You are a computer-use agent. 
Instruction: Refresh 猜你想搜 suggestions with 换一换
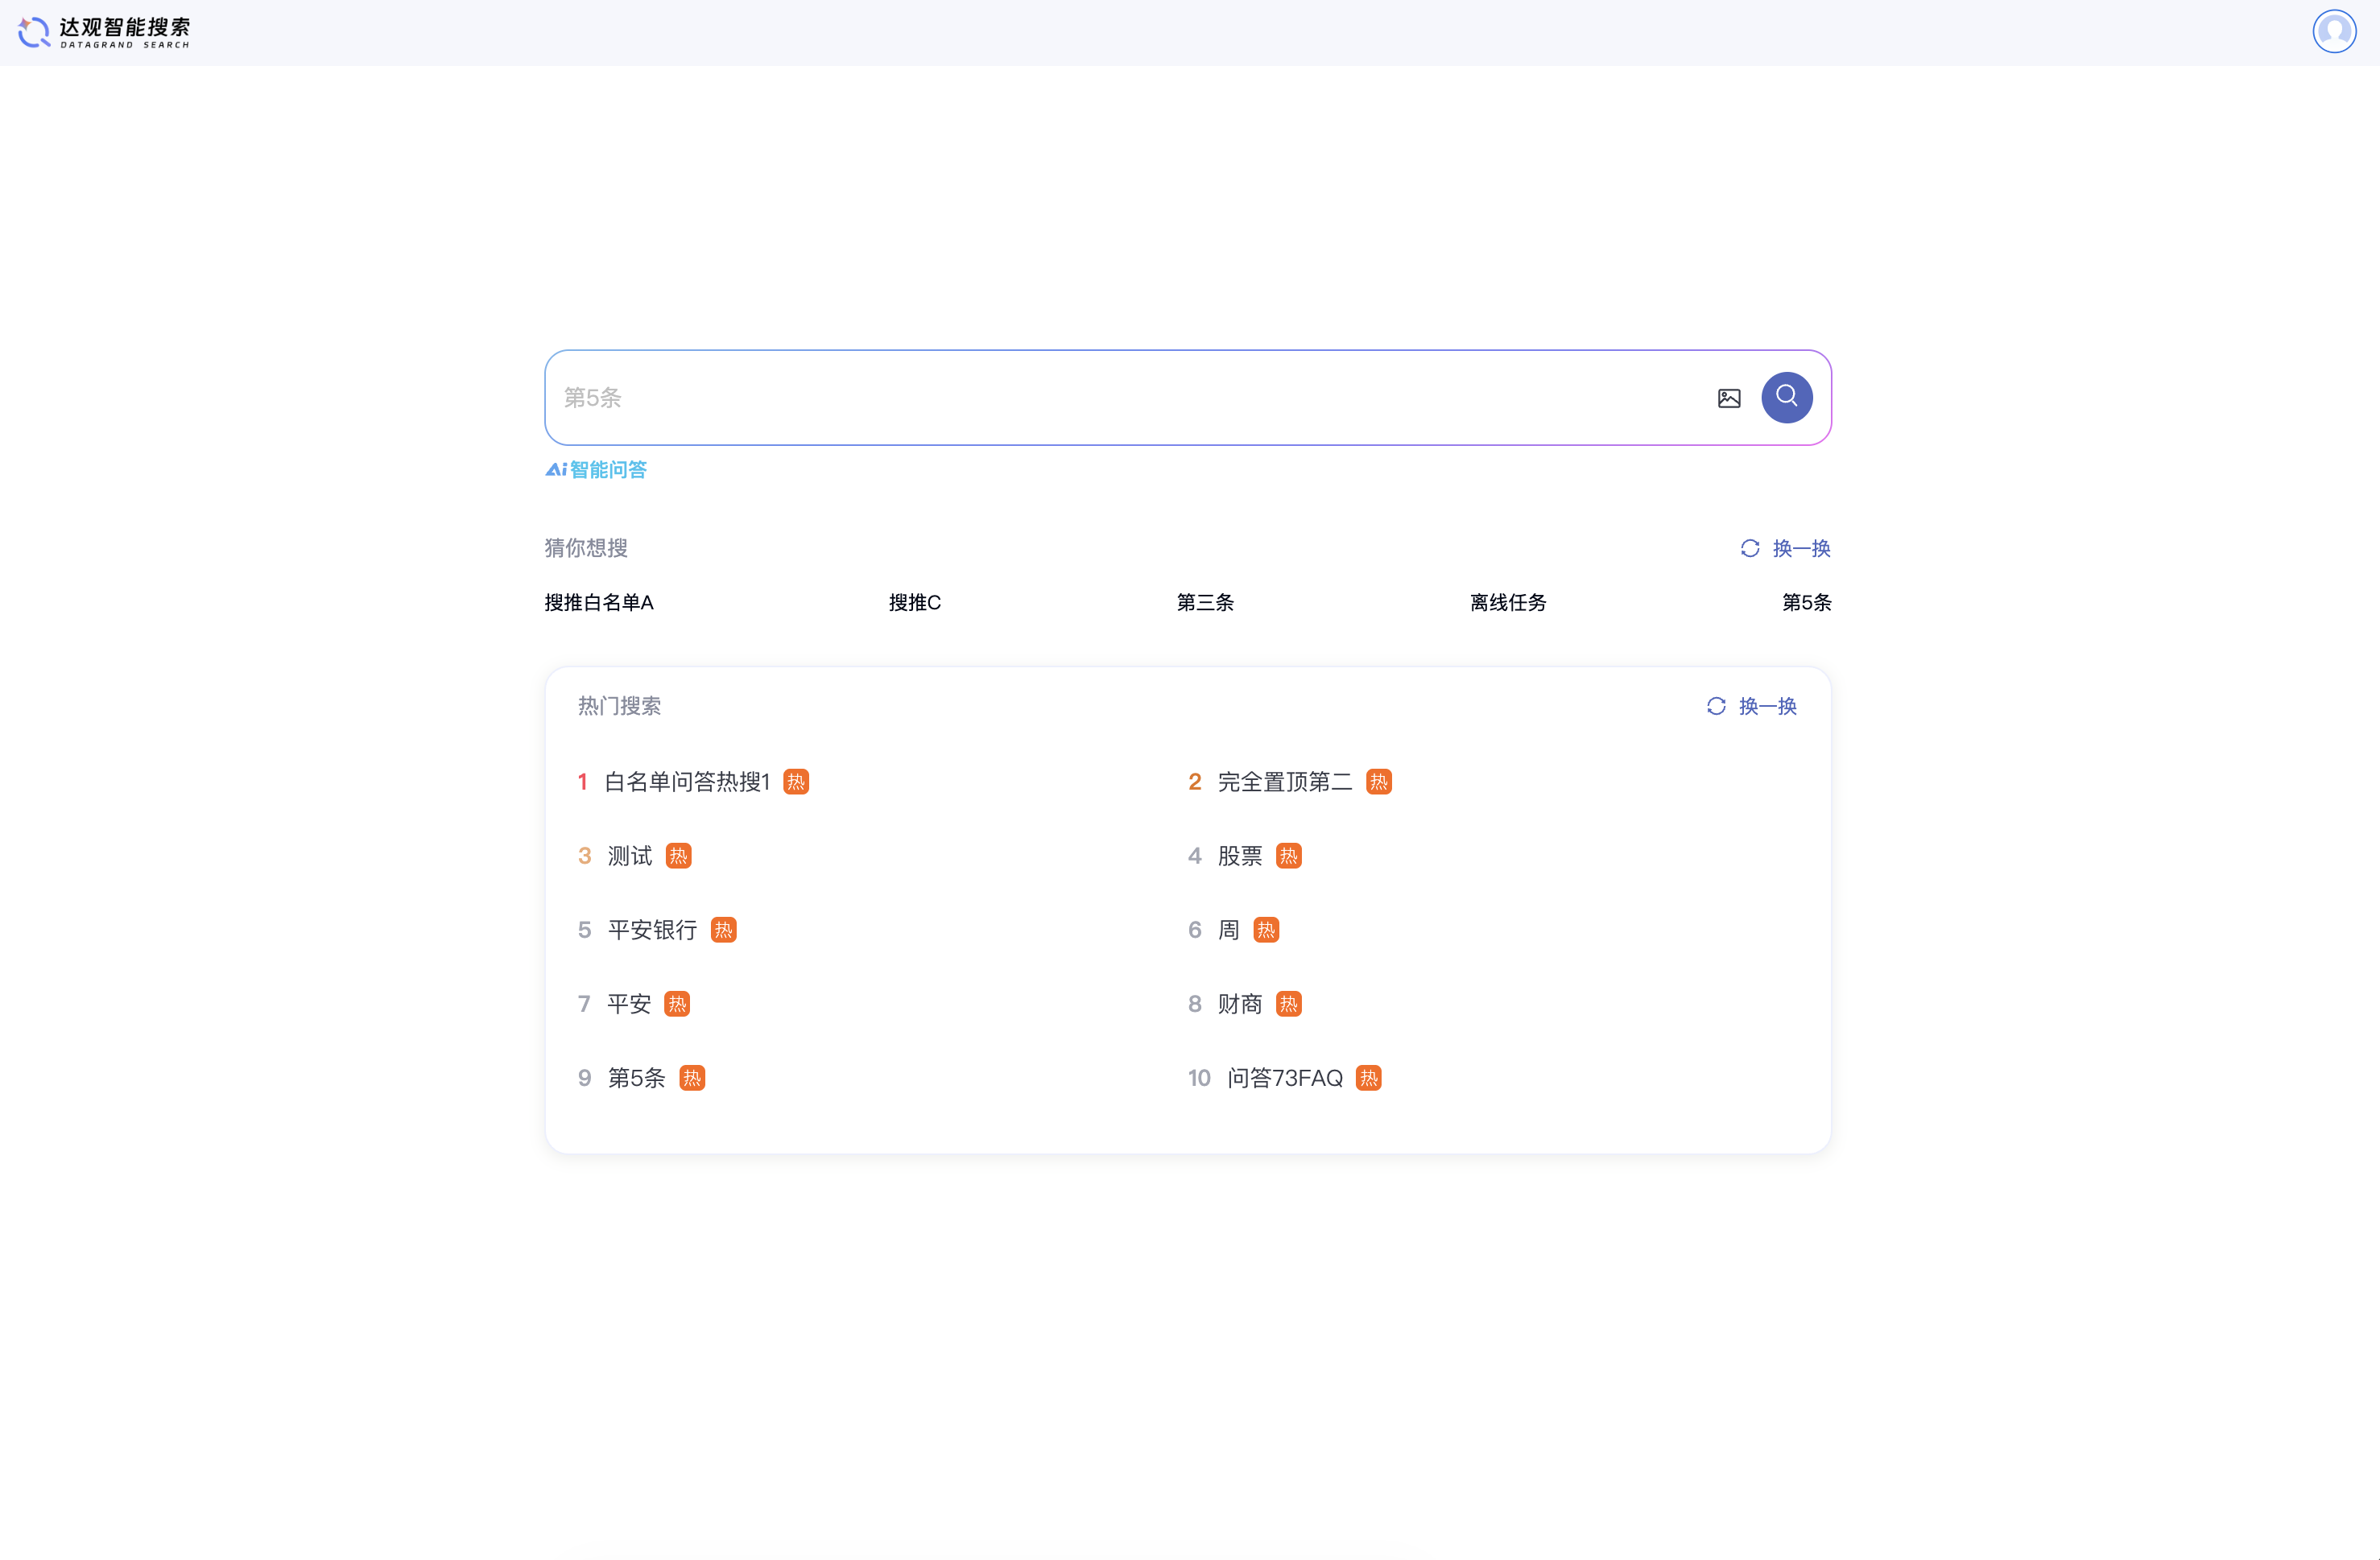point(1785,548)
